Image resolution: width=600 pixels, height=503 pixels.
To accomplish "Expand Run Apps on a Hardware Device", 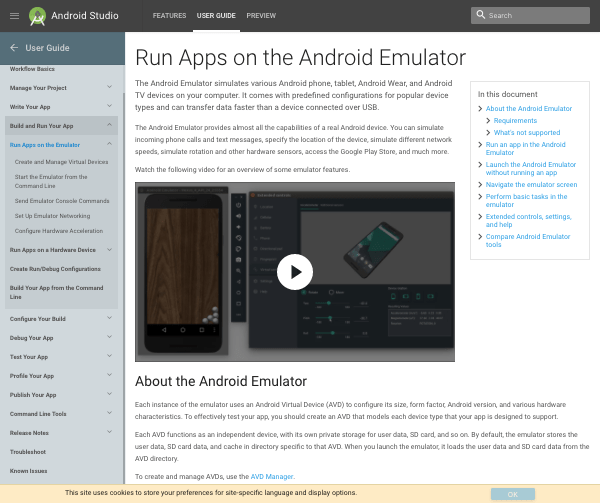I will 109,249.
